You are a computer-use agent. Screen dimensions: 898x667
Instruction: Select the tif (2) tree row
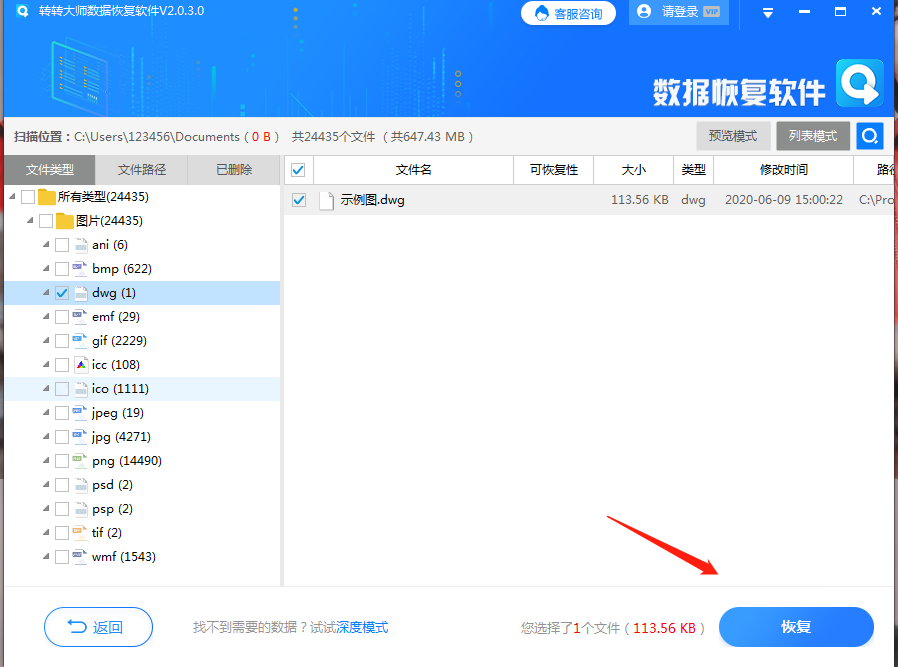(x=142, y=533)
